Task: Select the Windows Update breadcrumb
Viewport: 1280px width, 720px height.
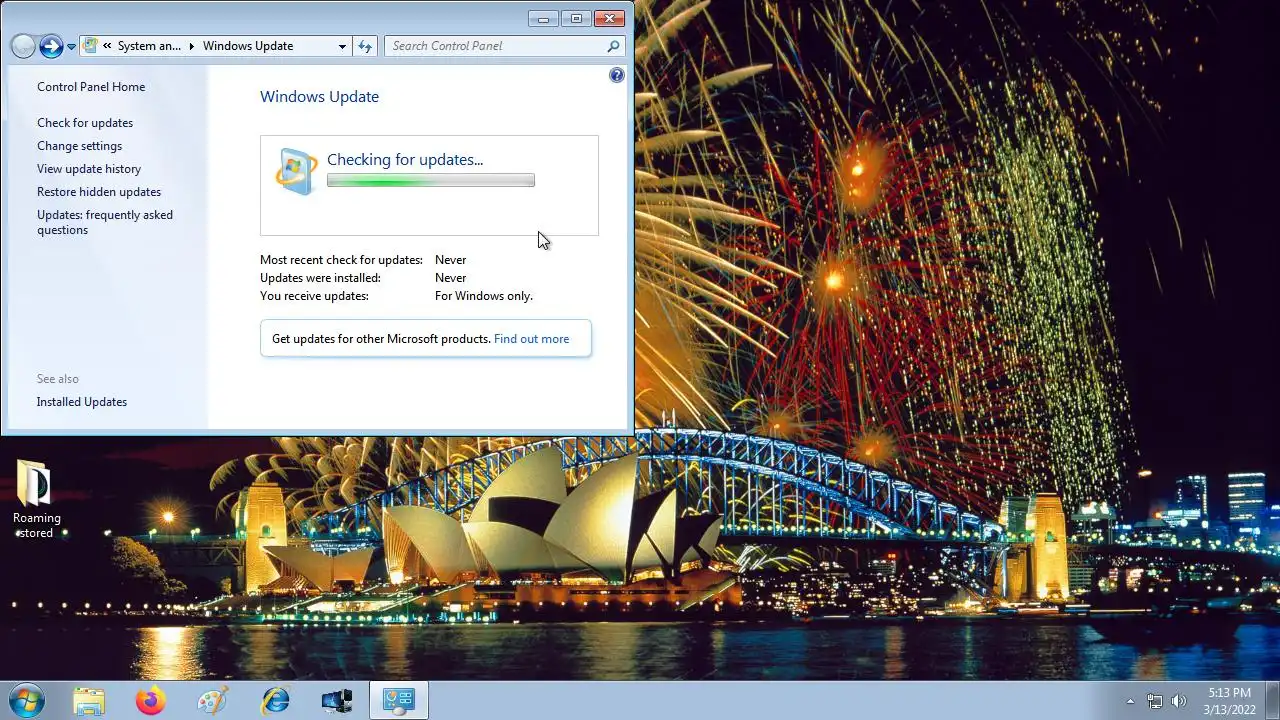Action: (x=248, y=46)
